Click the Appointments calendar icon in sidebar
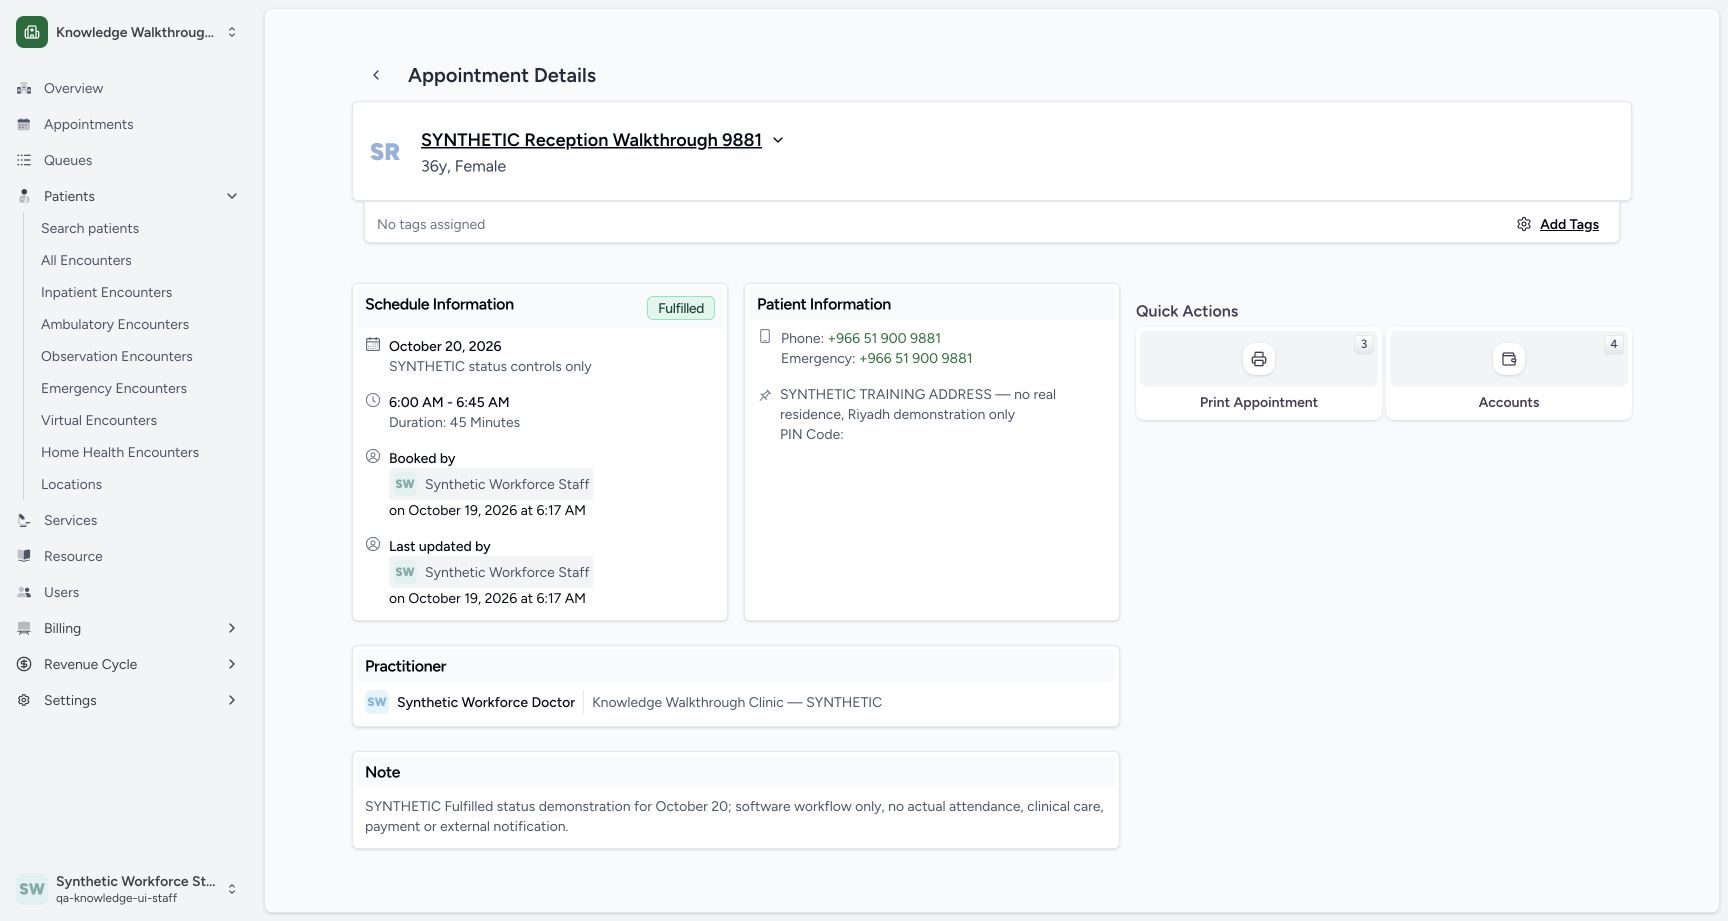The image size is (1728, 921). tap(24, 124)
